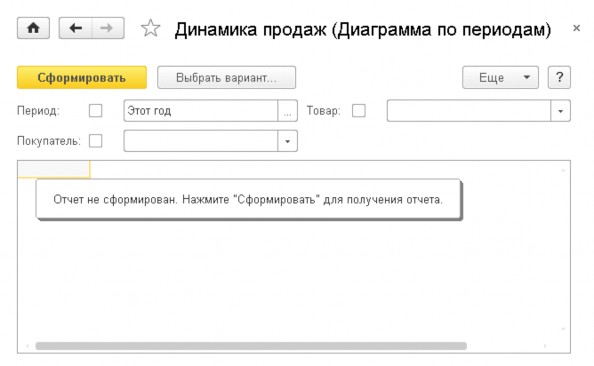
Task: Open help with the question mark button
Action: click(x=559, y=78)
